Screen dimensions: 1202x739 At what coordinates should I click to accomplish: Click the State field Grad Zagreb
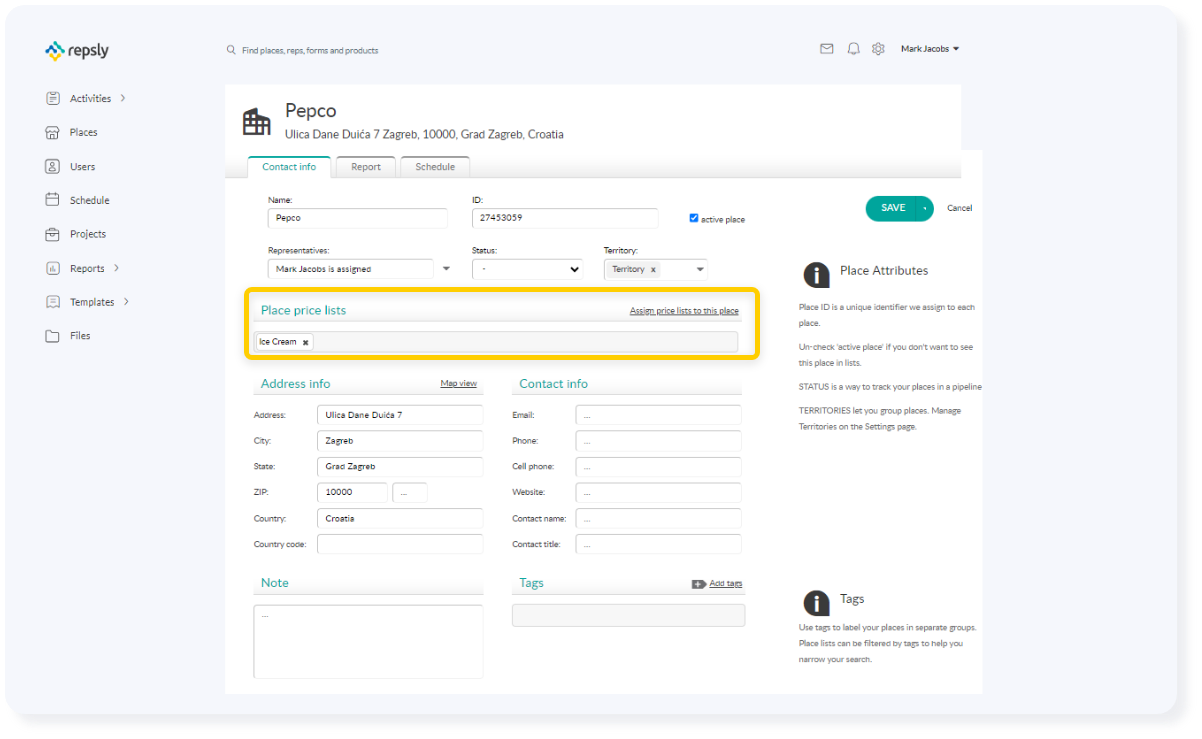(x=400, y=466)
